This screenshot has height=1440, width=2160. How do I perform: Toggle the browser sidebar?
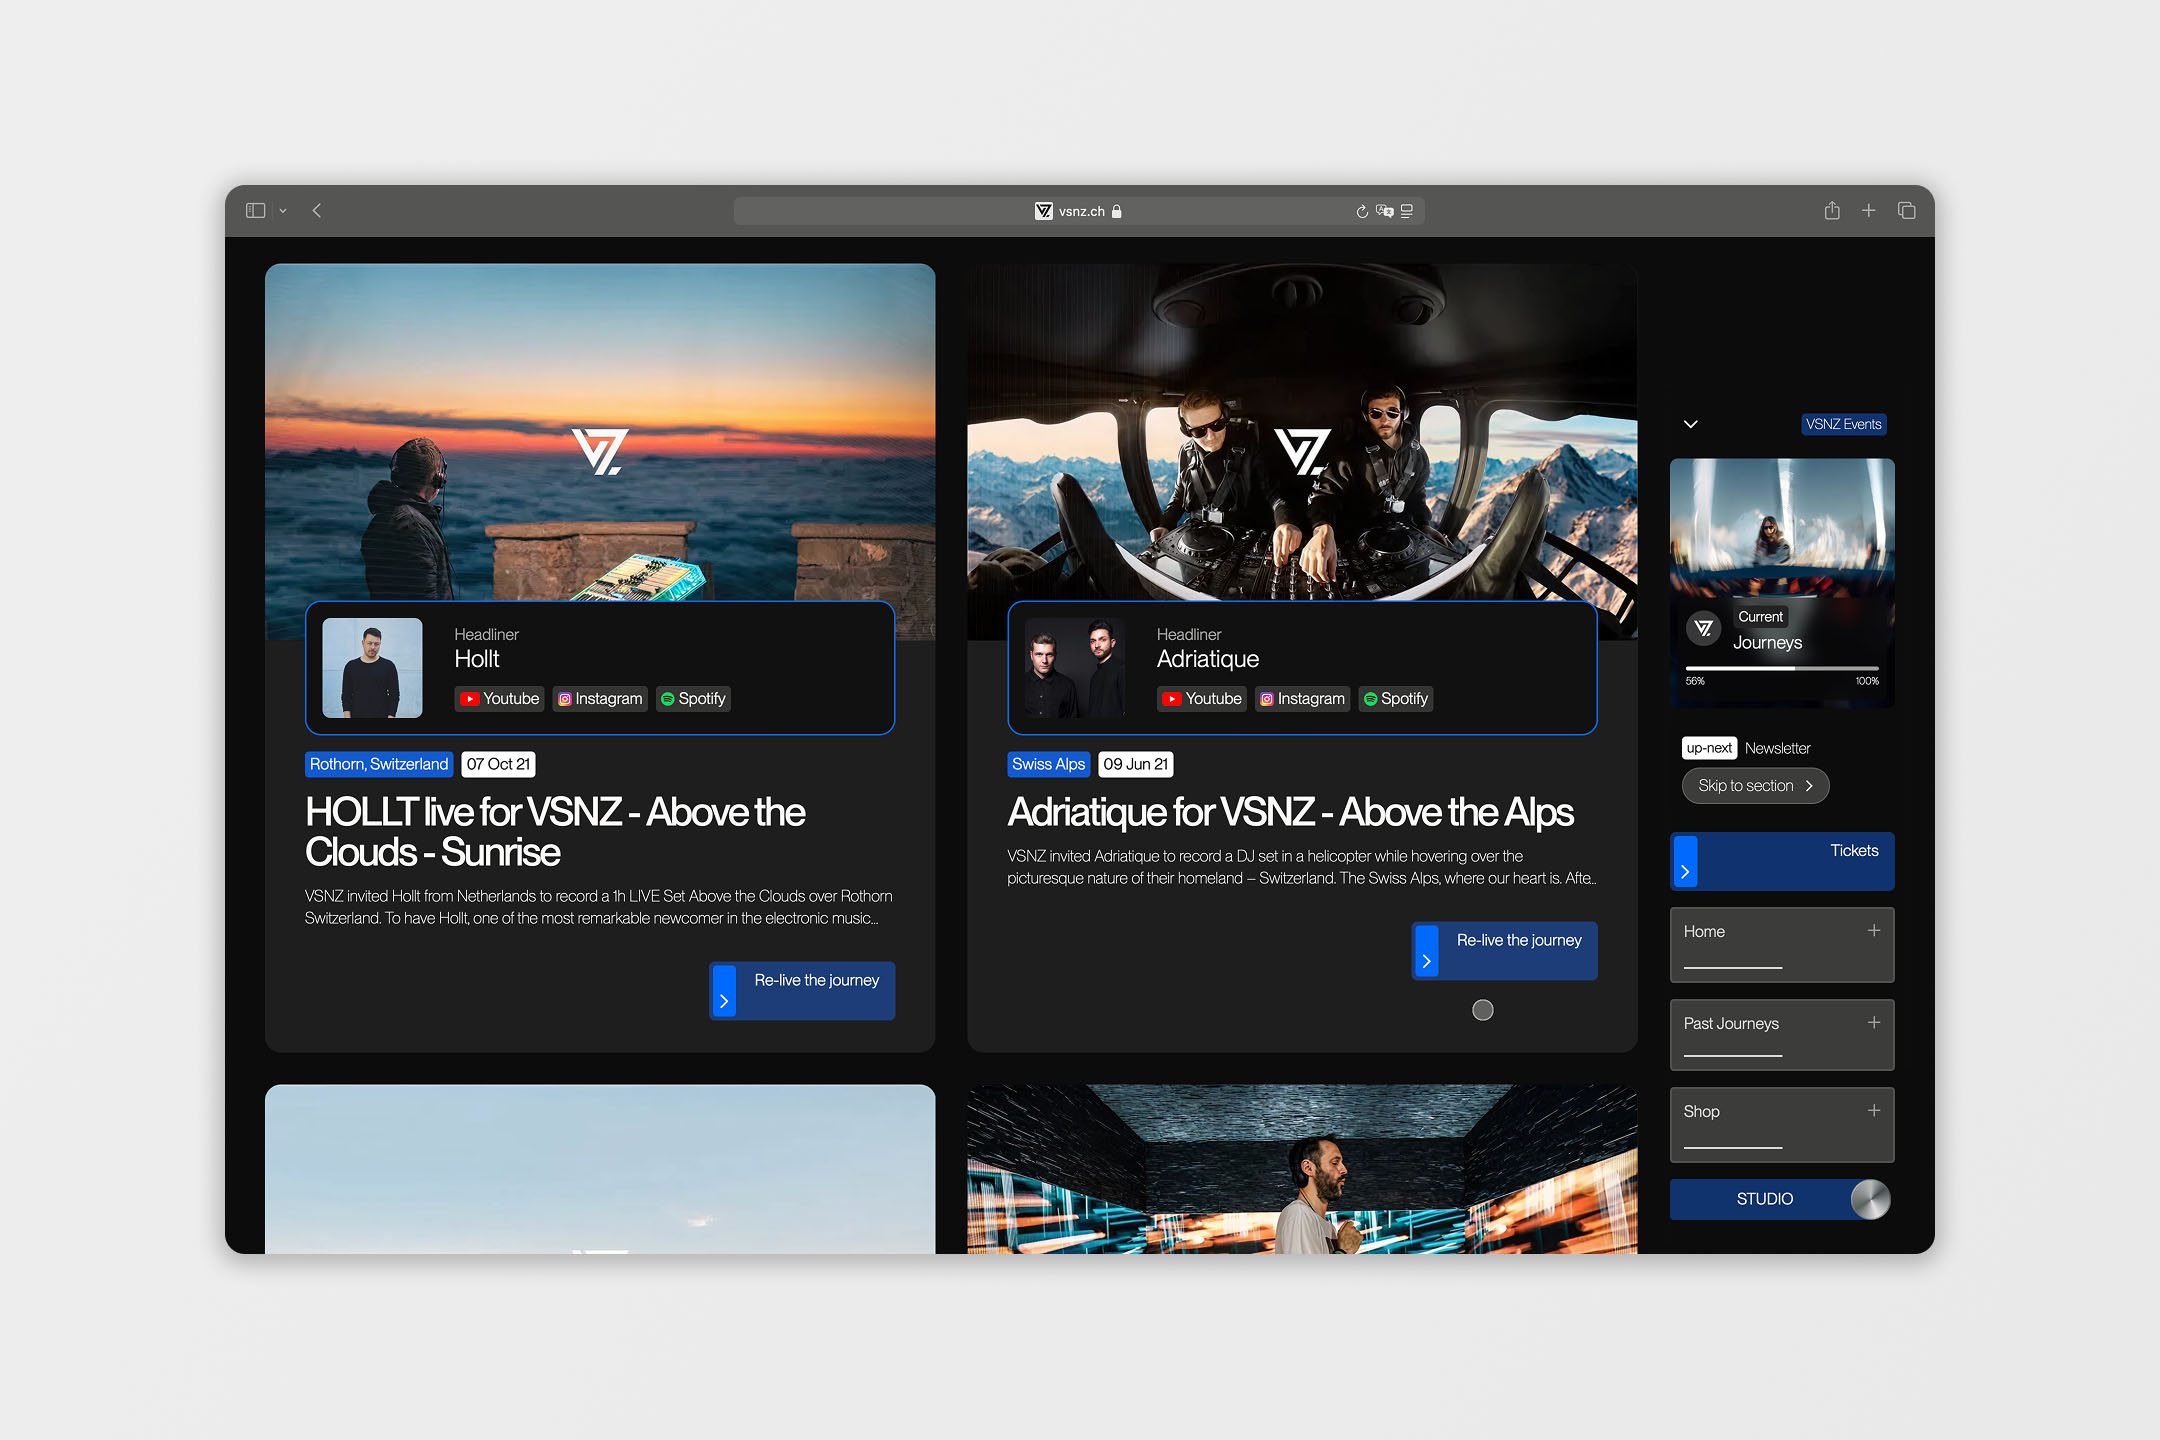(256, 211)
